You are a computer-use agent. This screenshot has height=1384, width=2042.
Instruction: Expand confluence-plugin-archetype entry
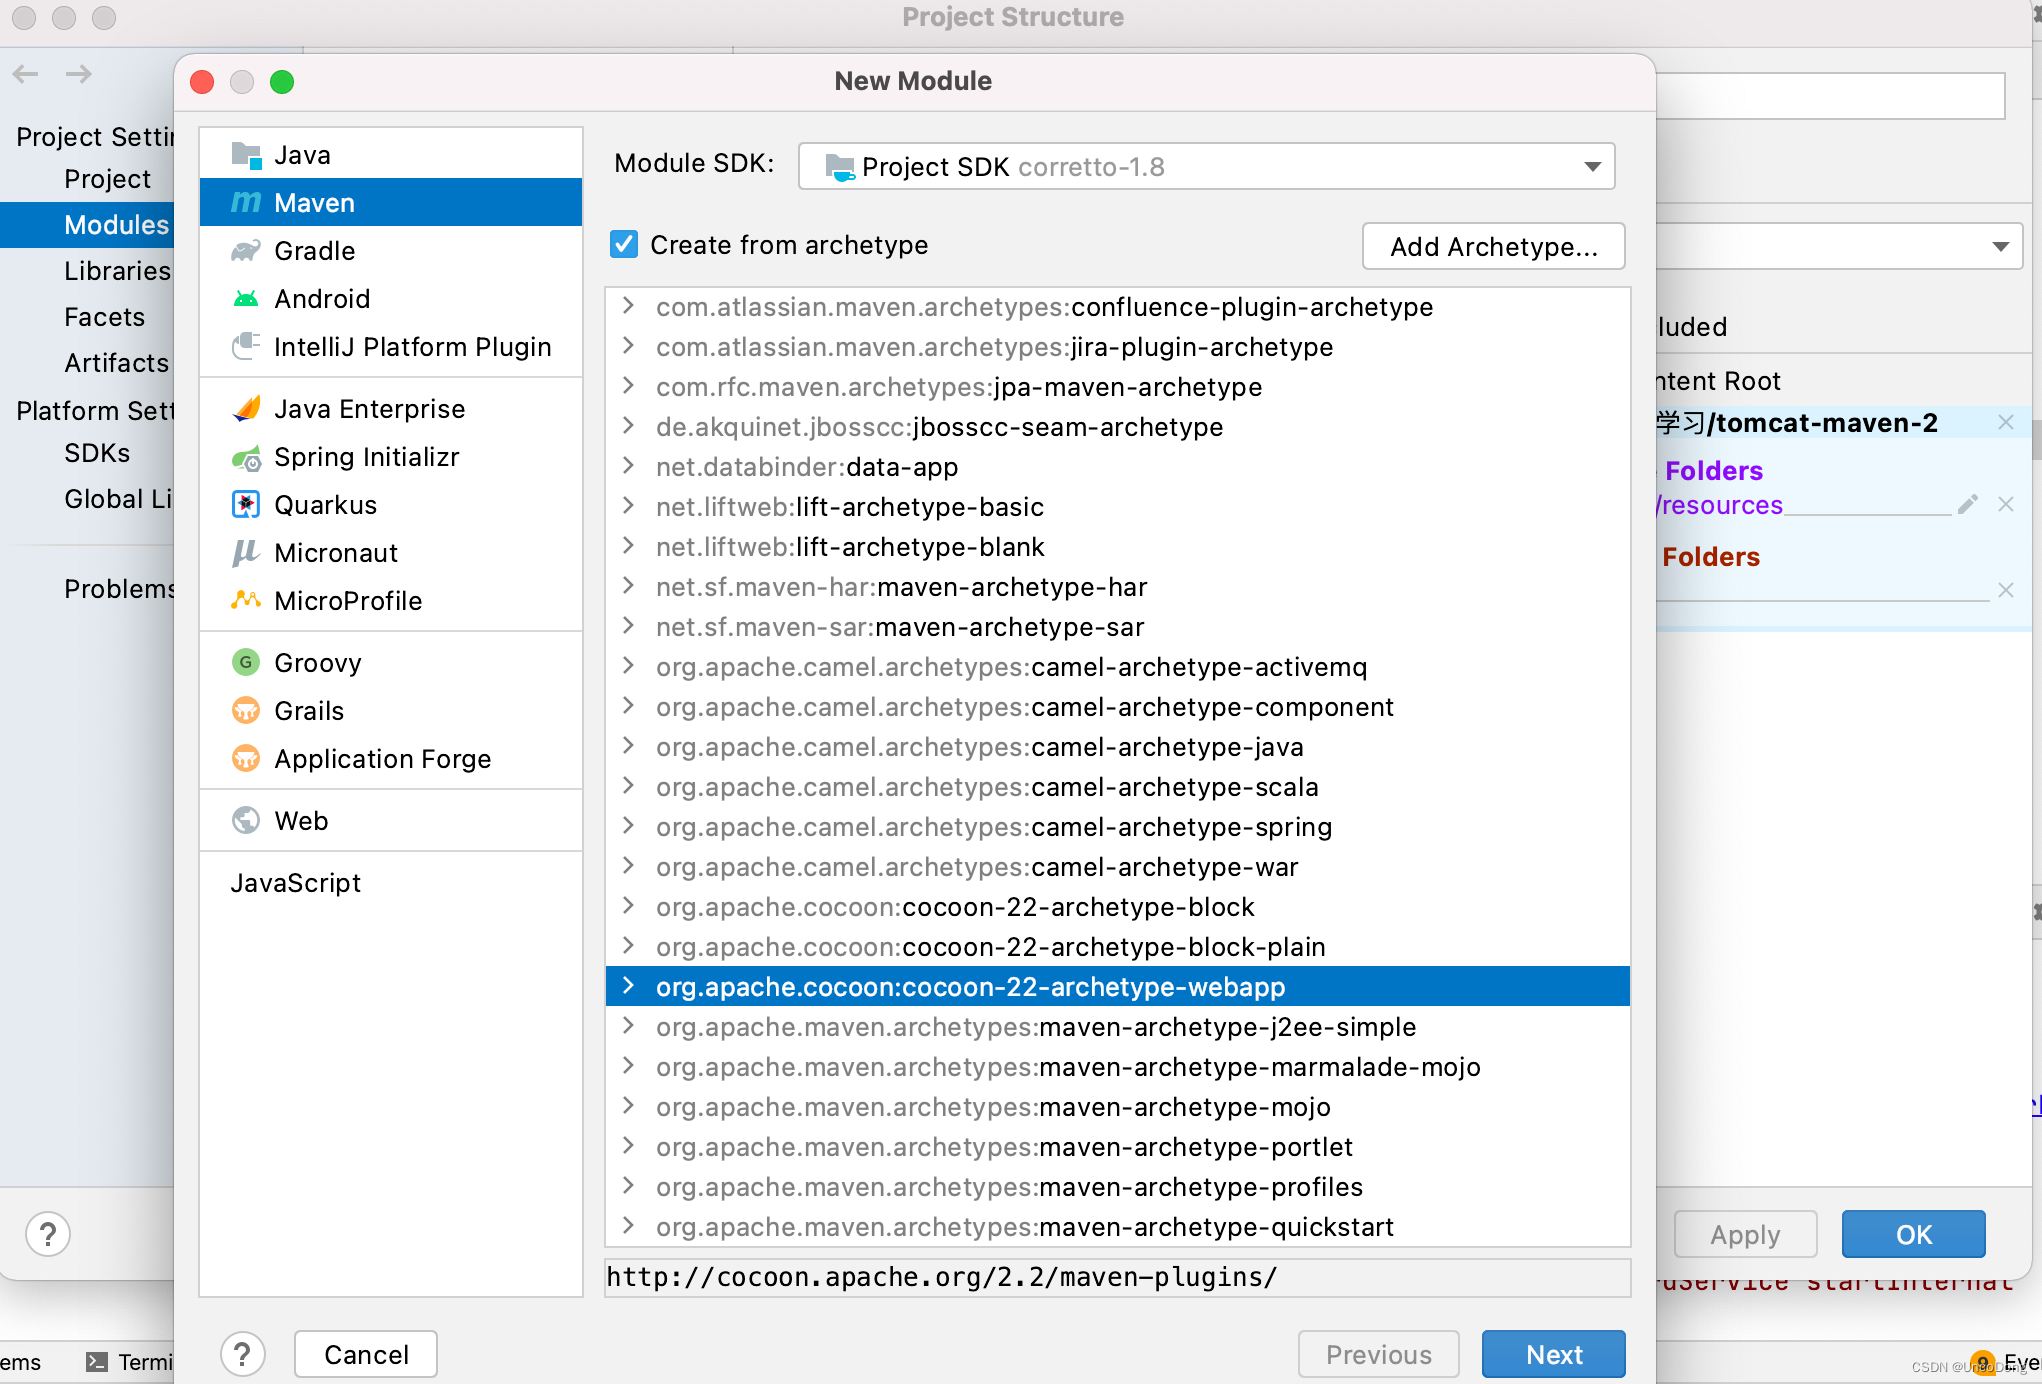(x=628, y=306)
